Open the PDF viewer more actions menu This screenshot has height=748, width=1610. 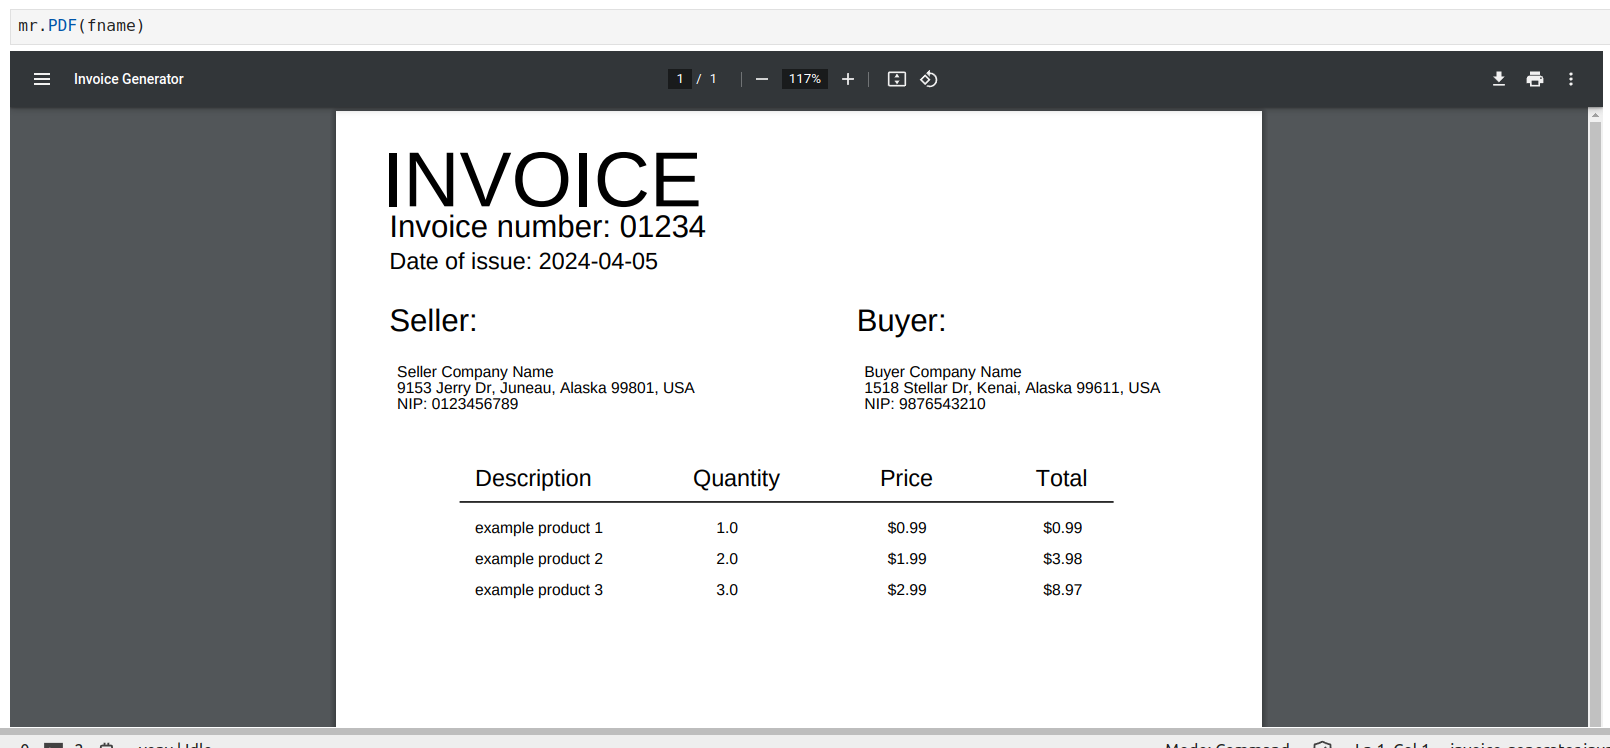click(x=1571, y=79)
